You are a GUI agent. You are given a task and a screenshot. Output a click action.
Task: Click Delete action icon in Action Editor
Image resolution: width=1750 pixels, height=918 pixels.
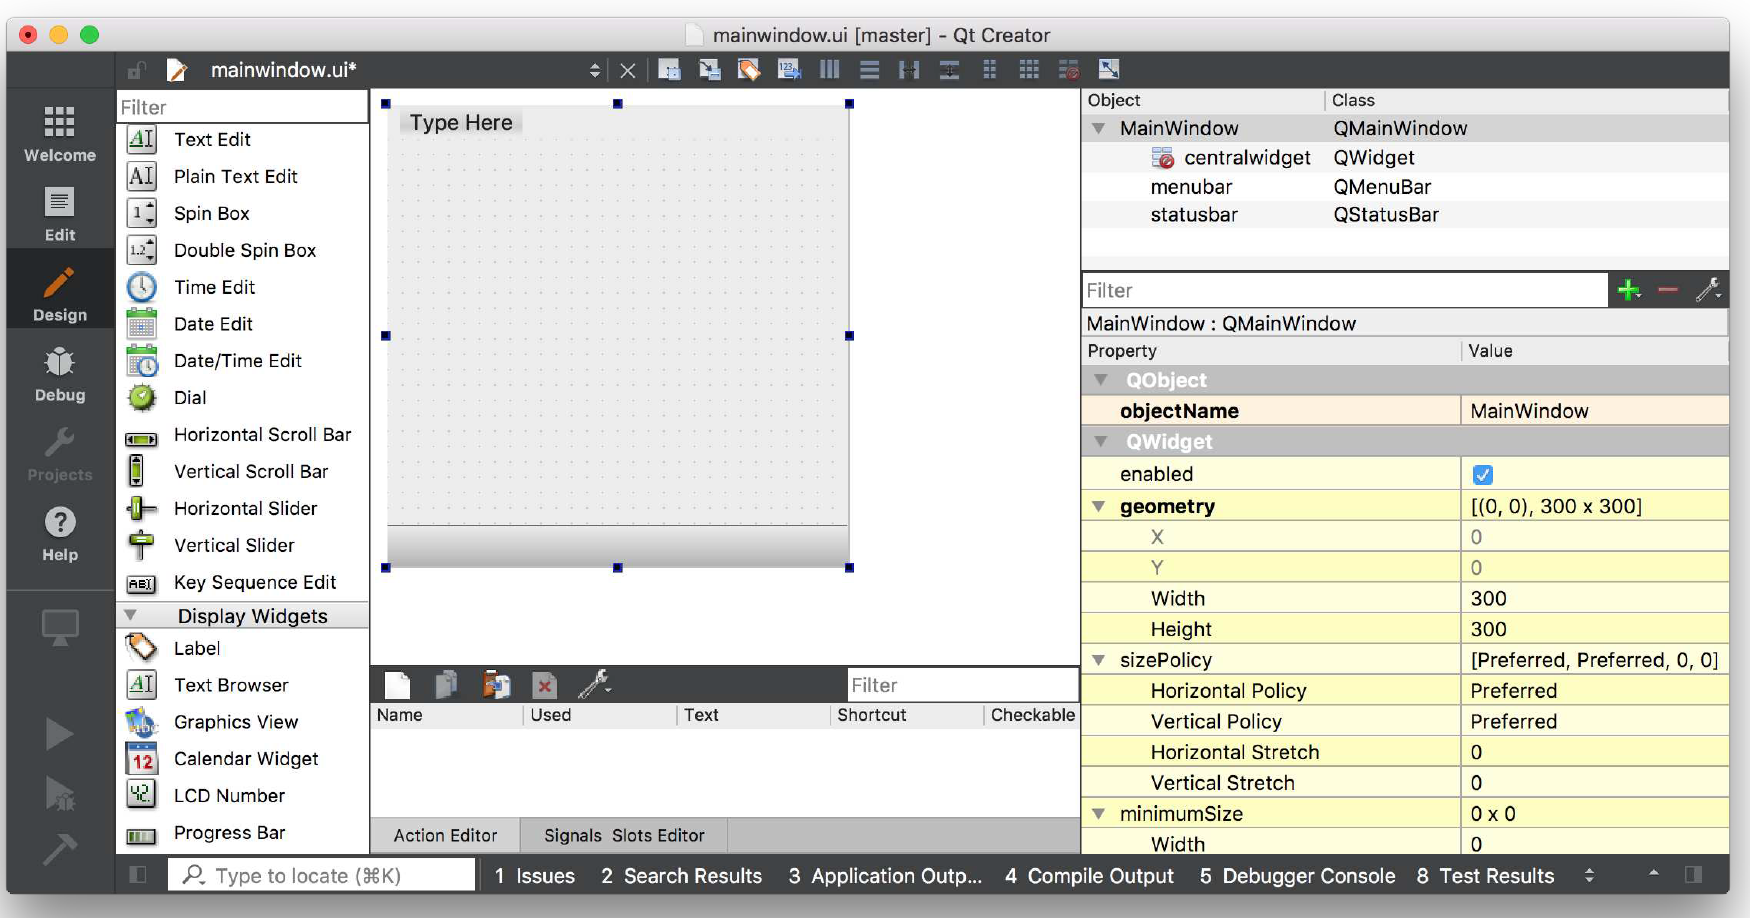tap(544, 685)
